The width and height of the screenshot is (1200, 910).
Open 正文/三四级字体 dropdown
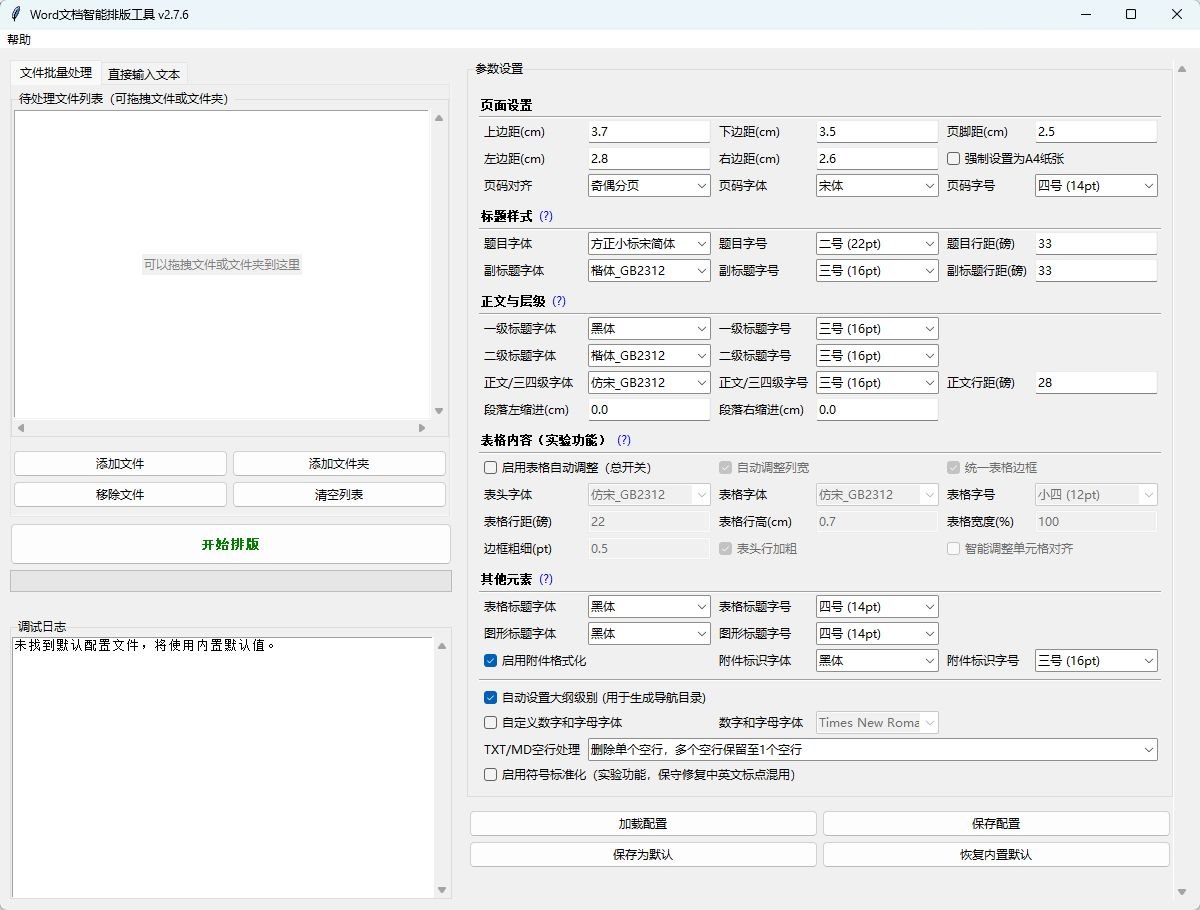650,383
